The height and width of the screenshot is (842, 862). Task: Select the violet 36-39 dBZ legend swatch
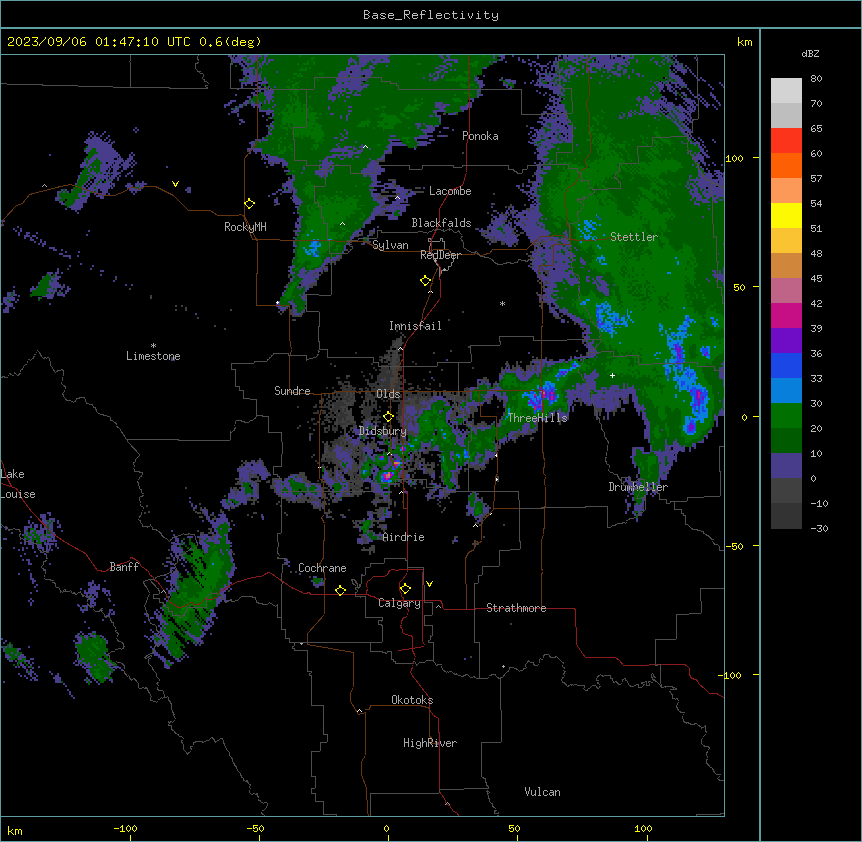point(786,341)
